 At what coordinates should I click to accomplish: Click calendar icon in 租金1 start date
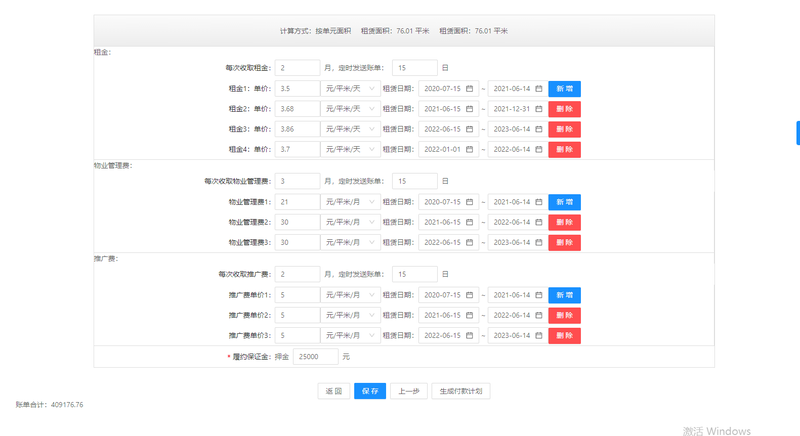[469, 89]
